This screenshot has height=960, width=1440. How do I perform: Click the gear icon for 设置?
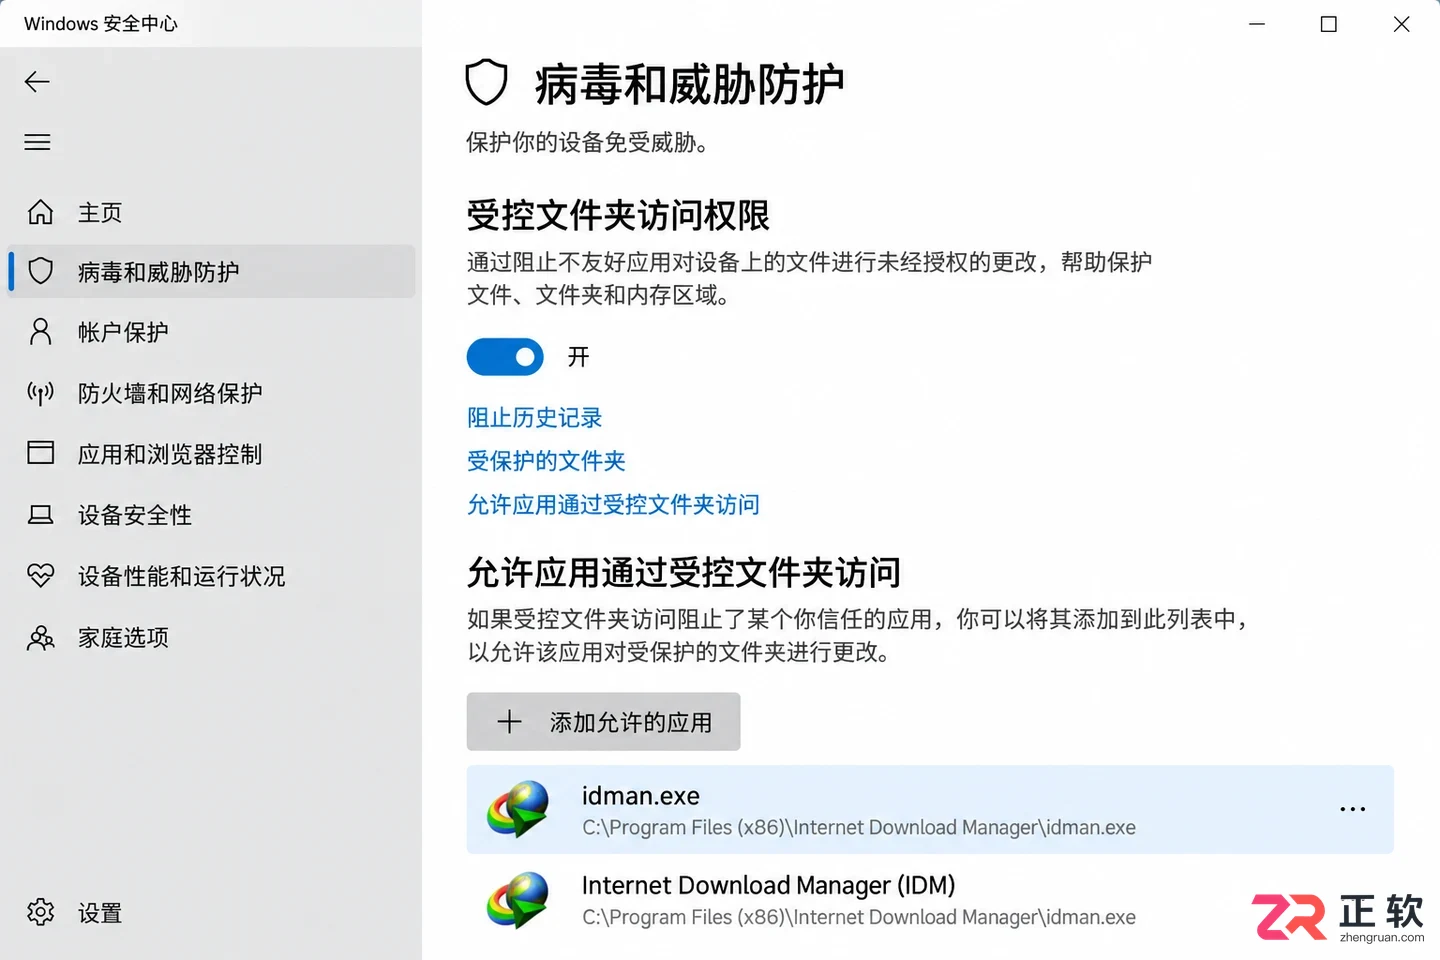pos(40,912)
